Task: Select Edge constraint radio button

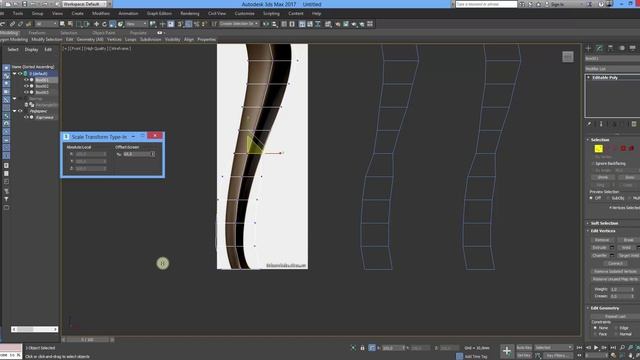Action: (x=616, y=328)
